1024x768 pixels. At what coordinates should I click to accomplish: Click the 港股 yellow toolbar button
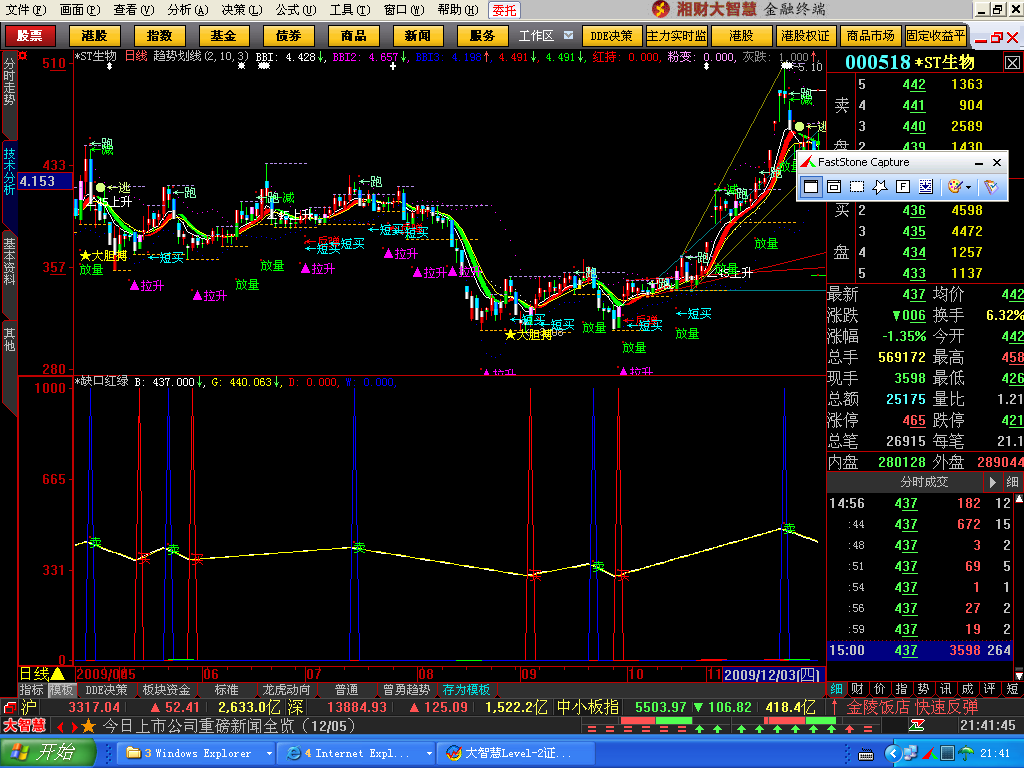click(95, 36)
